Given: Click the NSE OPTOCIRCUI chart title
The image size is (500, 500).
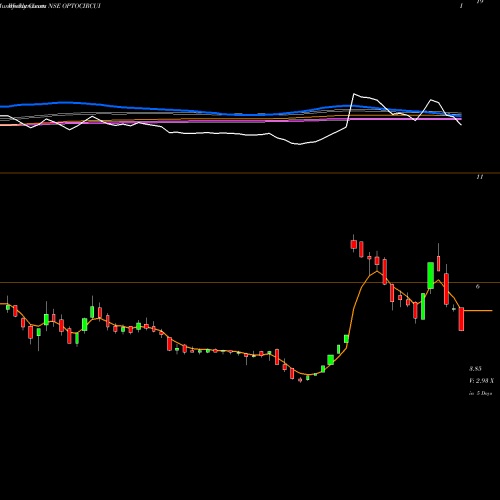Looking at the screenshot, I should click(x=74, y=6).
